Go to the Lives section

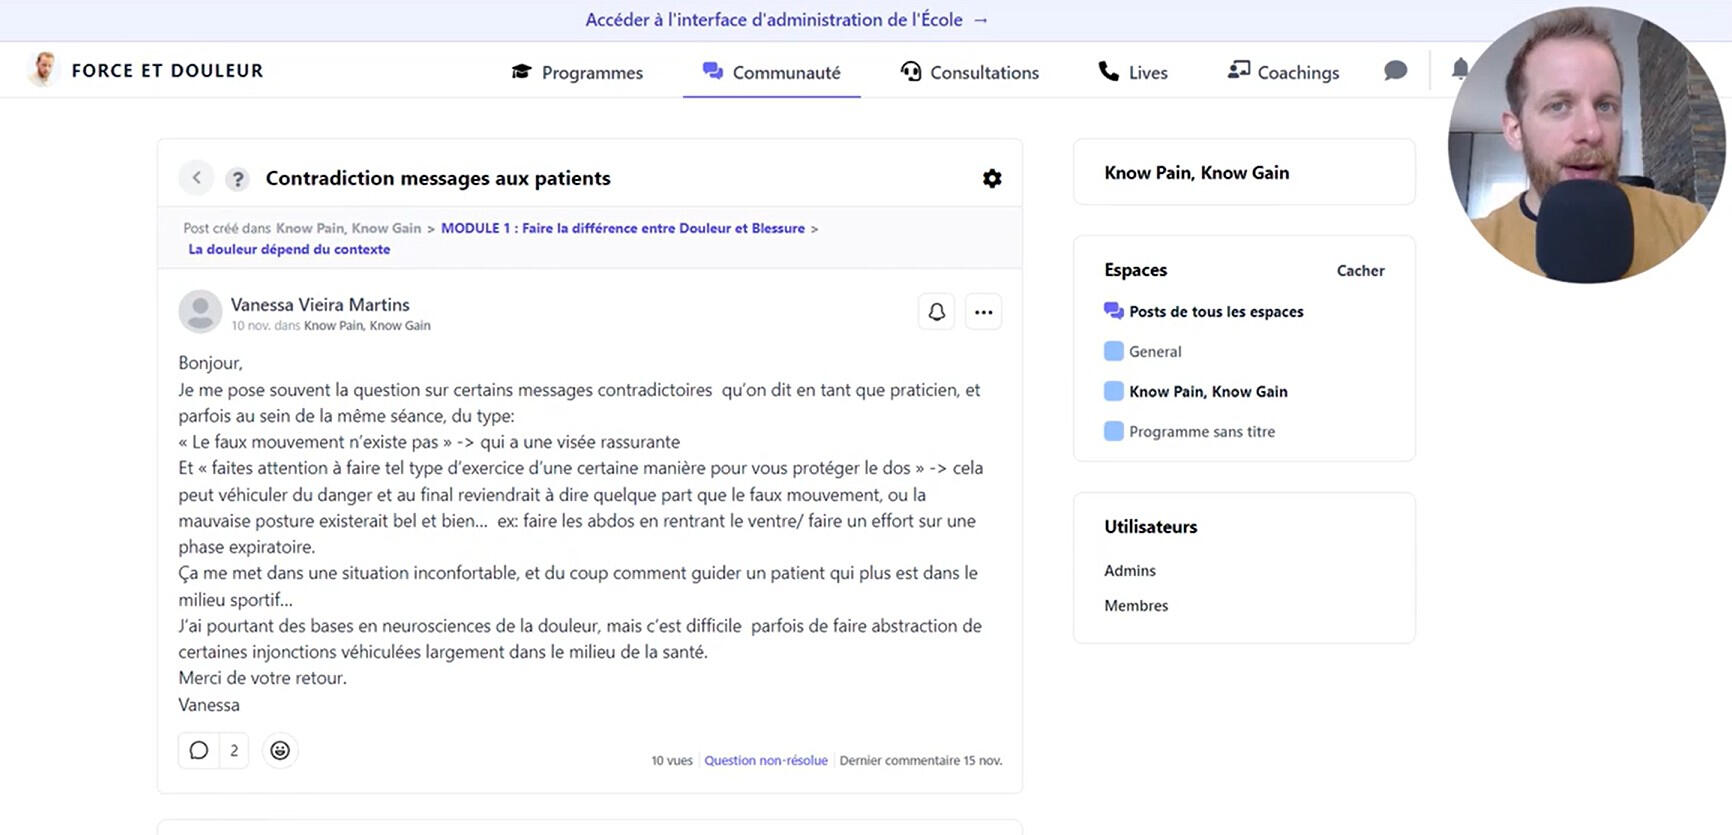[1133, 72]
